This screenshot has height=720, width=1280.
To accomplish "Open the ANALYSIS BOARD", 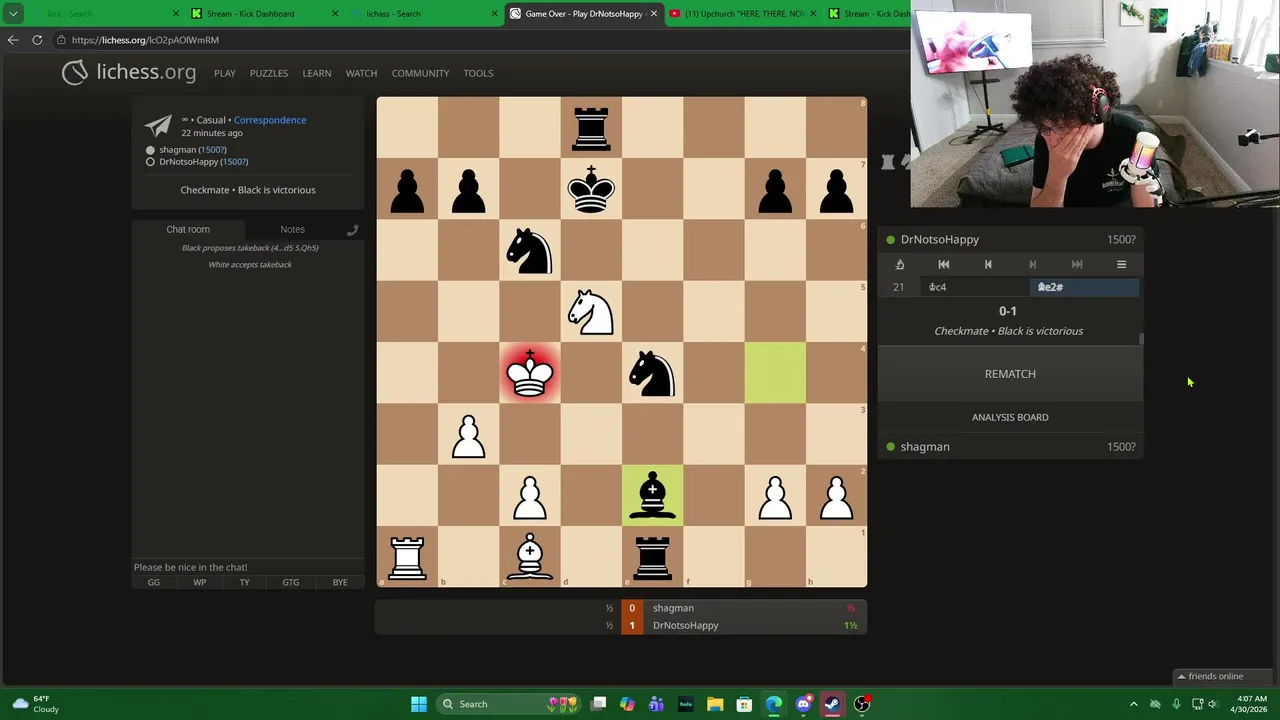I will pos(1010,417).
